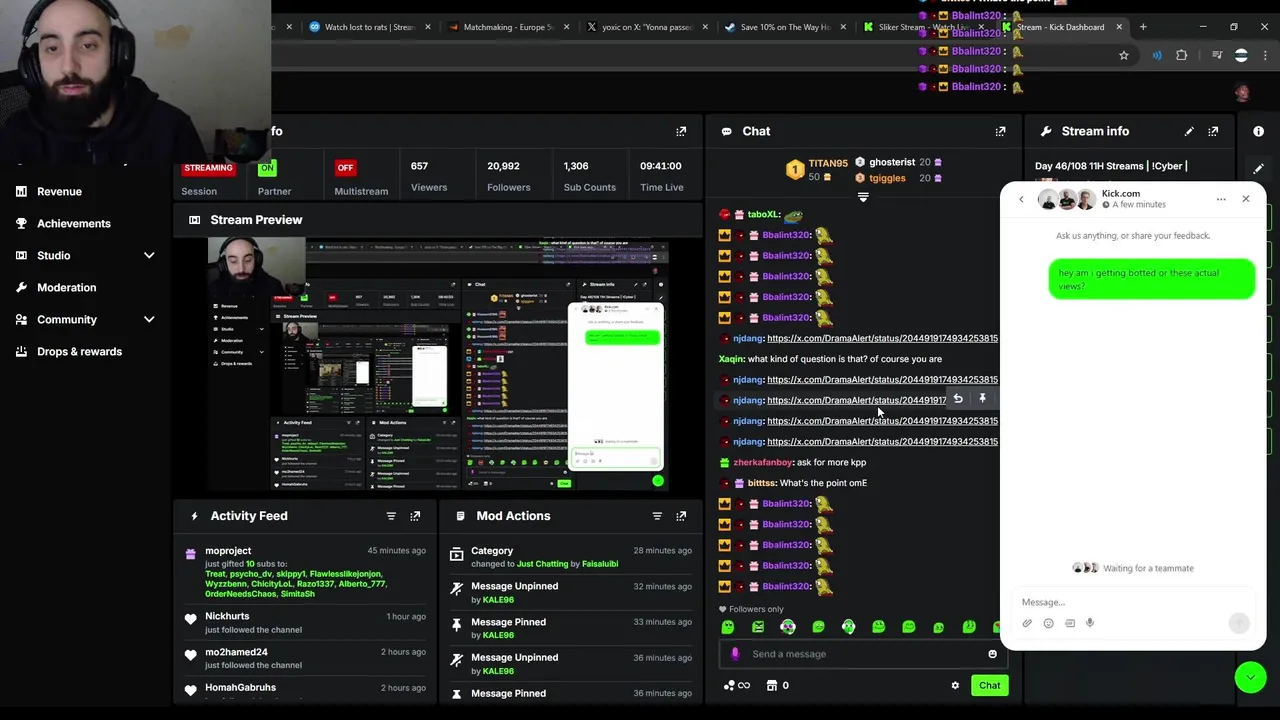Go to Moderation in the sidebar
The image size is (1280, 720).
(x=66, y=287)
